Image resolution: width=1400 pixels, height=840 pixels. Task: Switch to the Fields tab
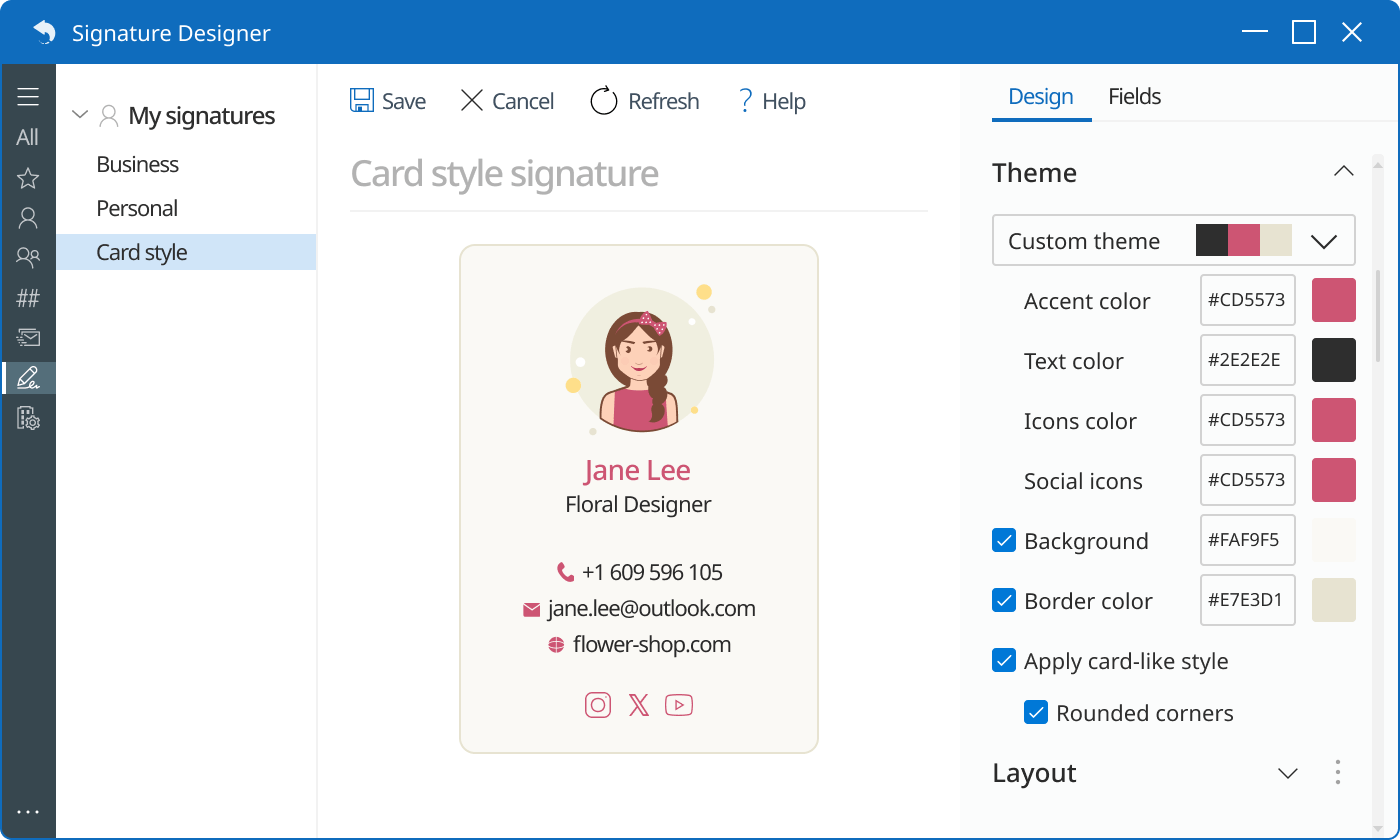(x=1134, y=97)
